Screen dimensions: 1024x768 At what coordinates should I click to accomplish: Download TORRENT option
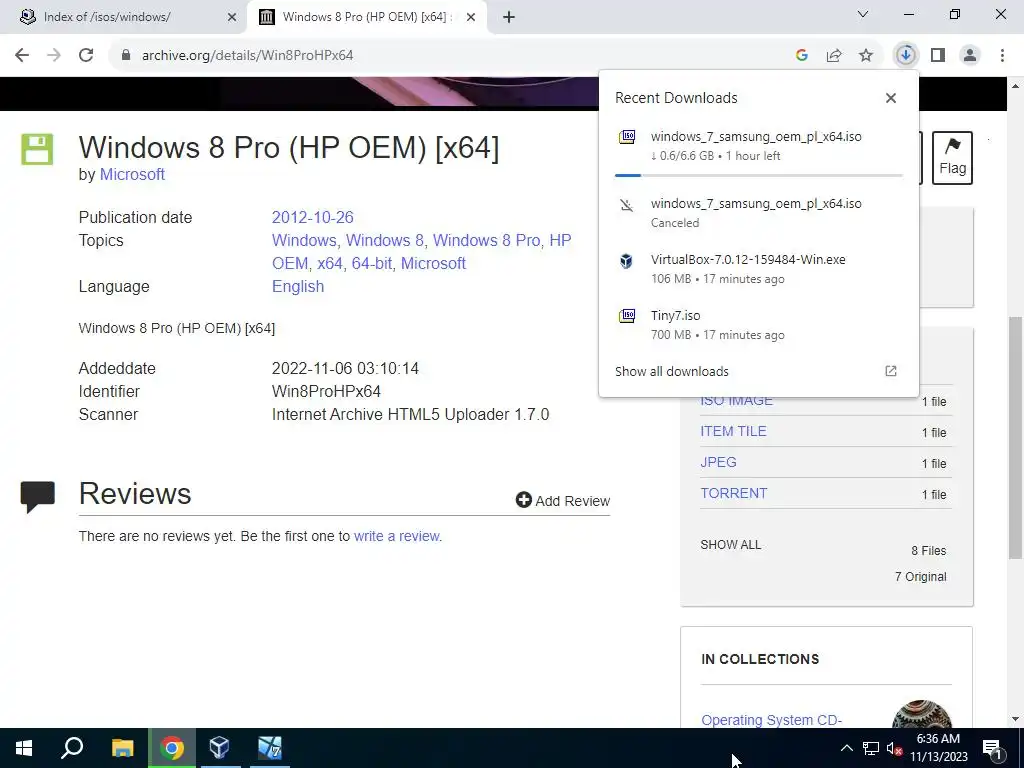[x=733, y=494]
